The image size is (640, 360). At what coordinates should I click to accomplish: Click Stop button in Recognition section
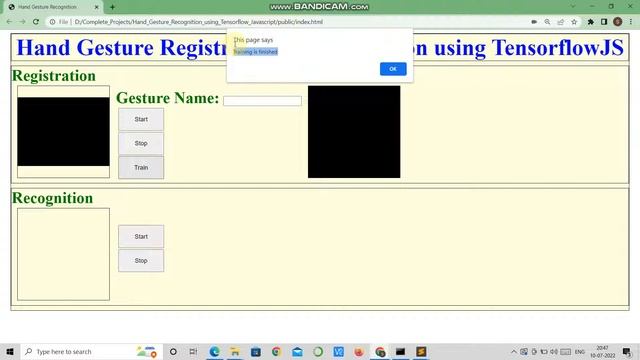[x=141, y=260]
